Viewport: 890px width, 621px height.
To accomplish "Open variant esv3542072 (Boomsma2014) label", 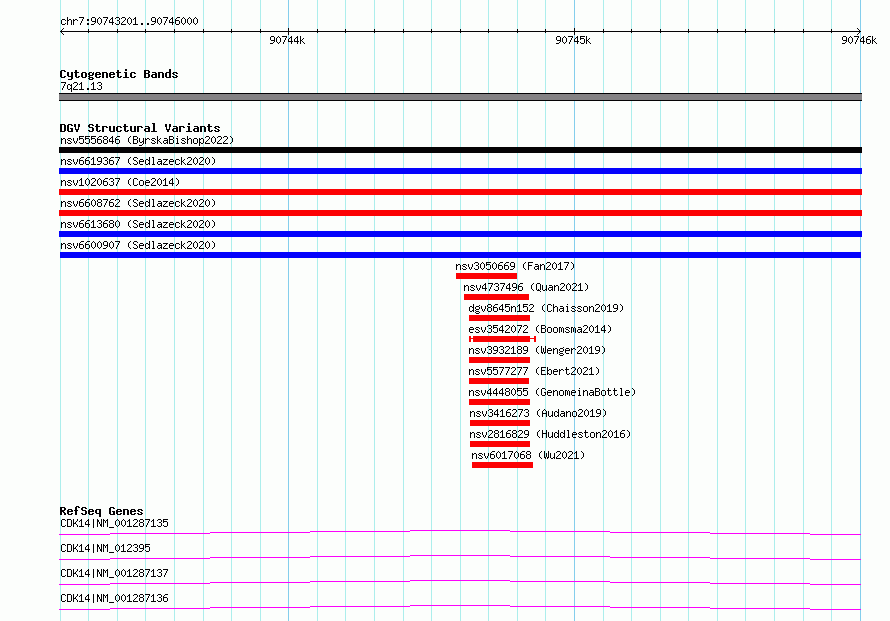I will pyautogui.click(x=540, y=329).
